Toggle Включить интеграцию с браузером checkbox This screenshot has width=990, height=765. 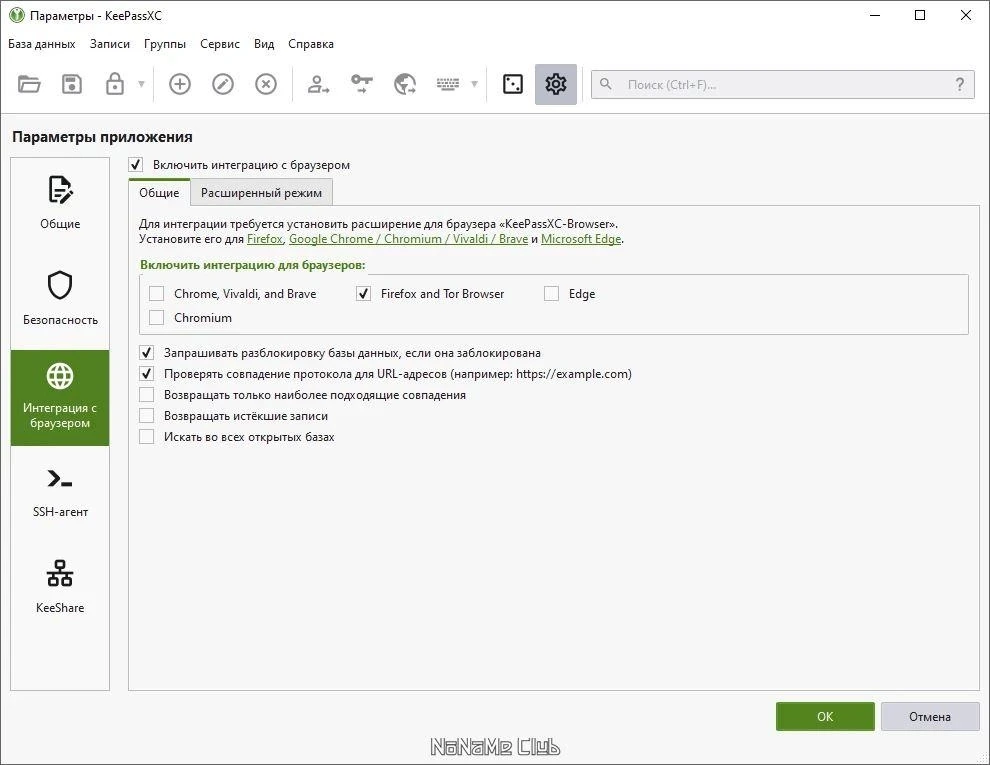136,165
